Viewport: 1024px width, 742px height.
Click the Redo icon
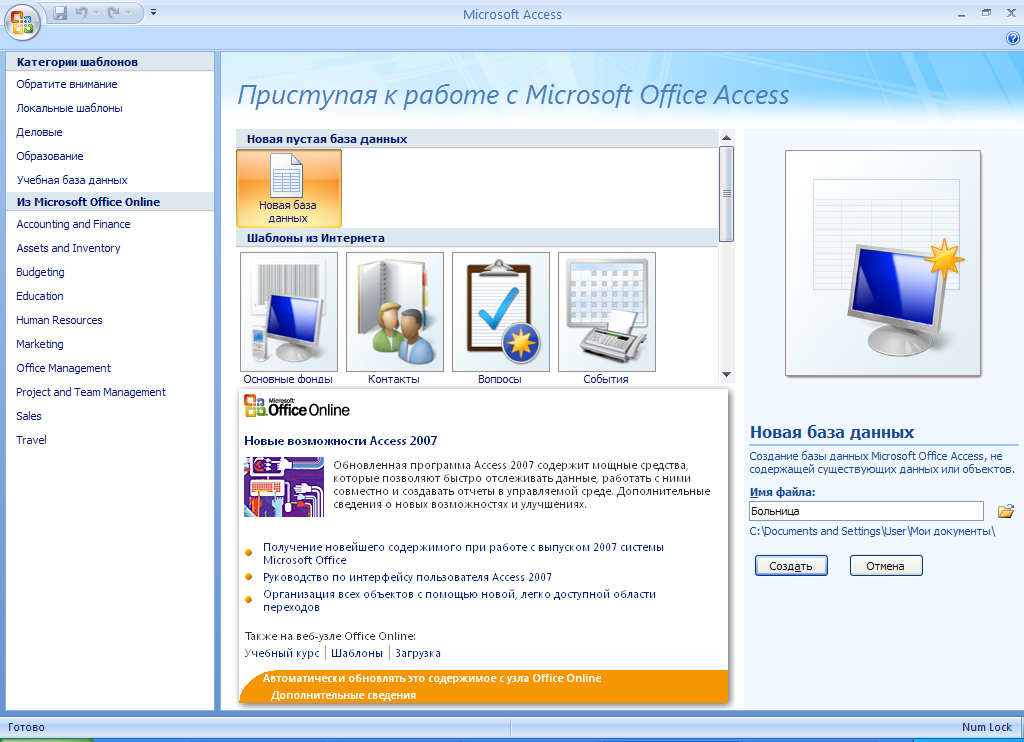click(x=114, y=12)
